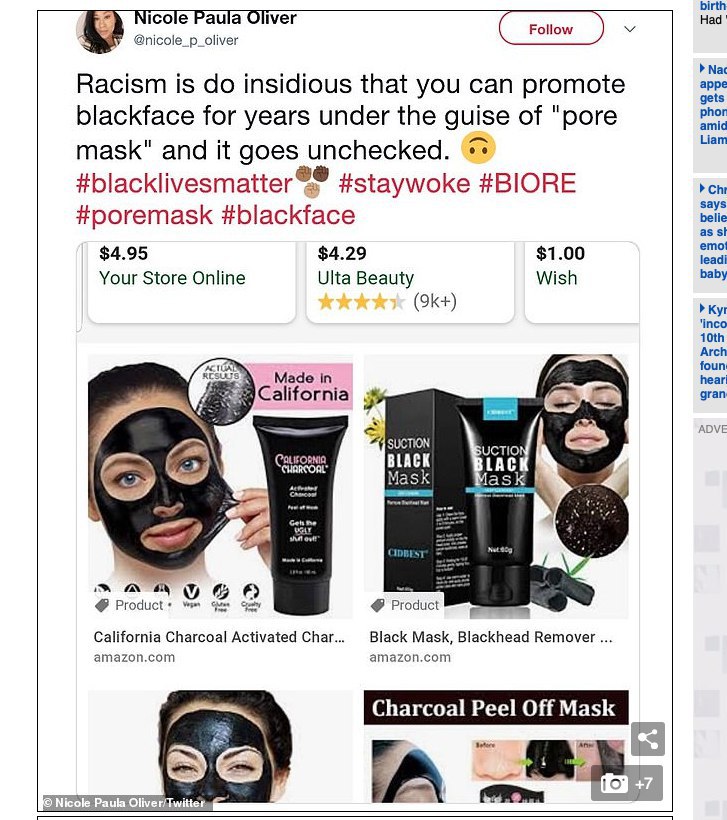Open the tweet options chevron next to Follow
Viewport: 727px width, 820px height.
pos(630,29)
